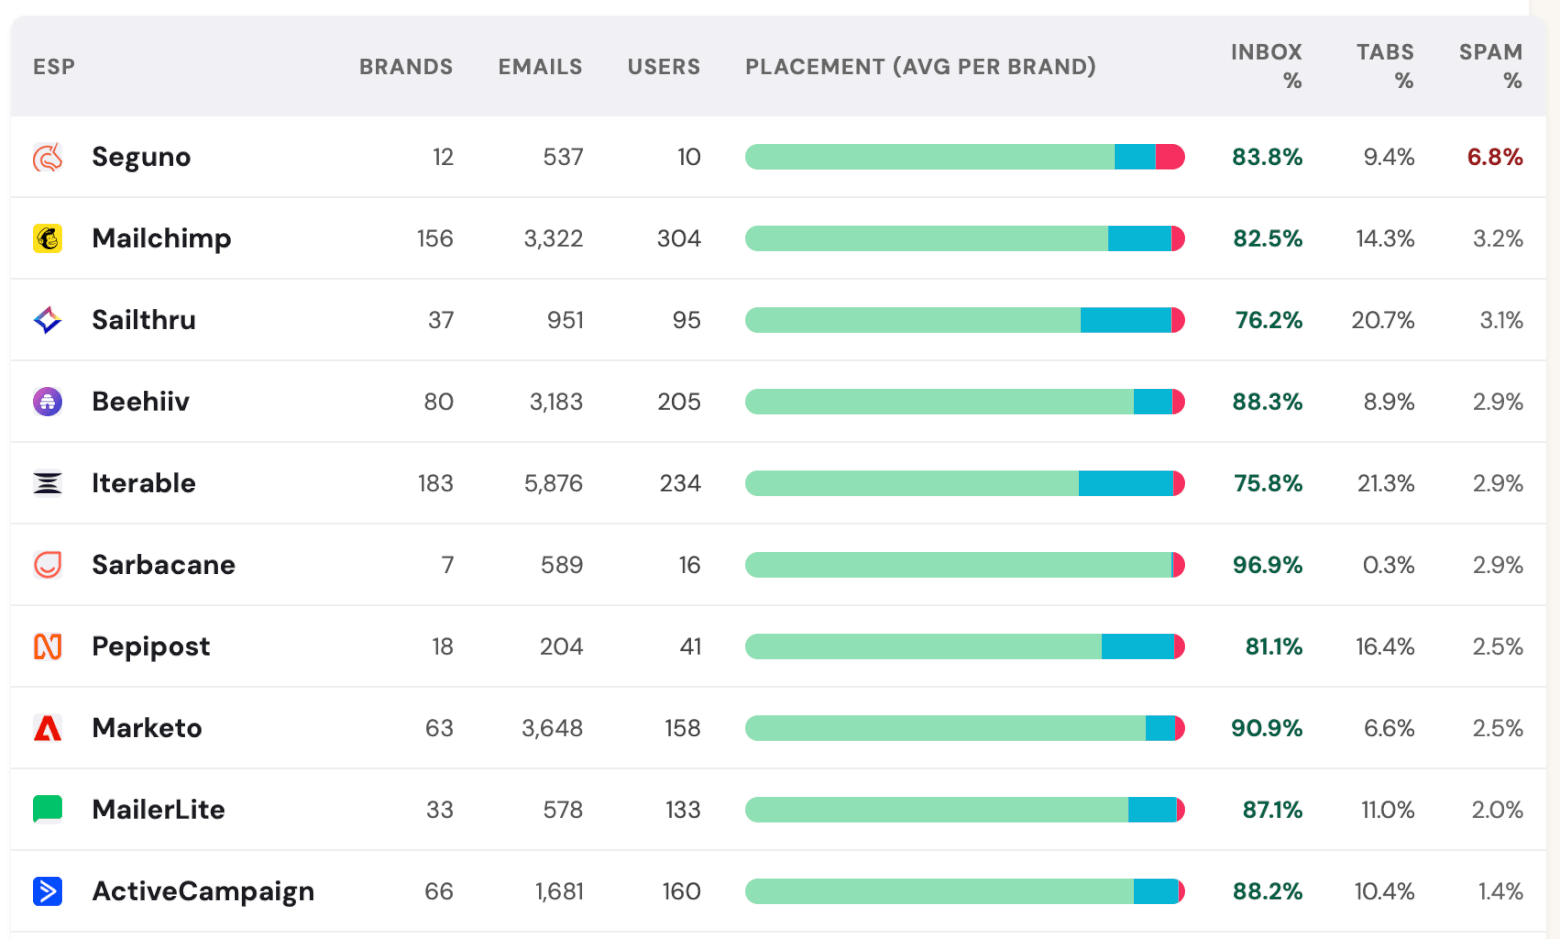Click Sarbacane's 0.3% tabs value
This screenshot has width=1560, height=939.
tap(1389, 565)
